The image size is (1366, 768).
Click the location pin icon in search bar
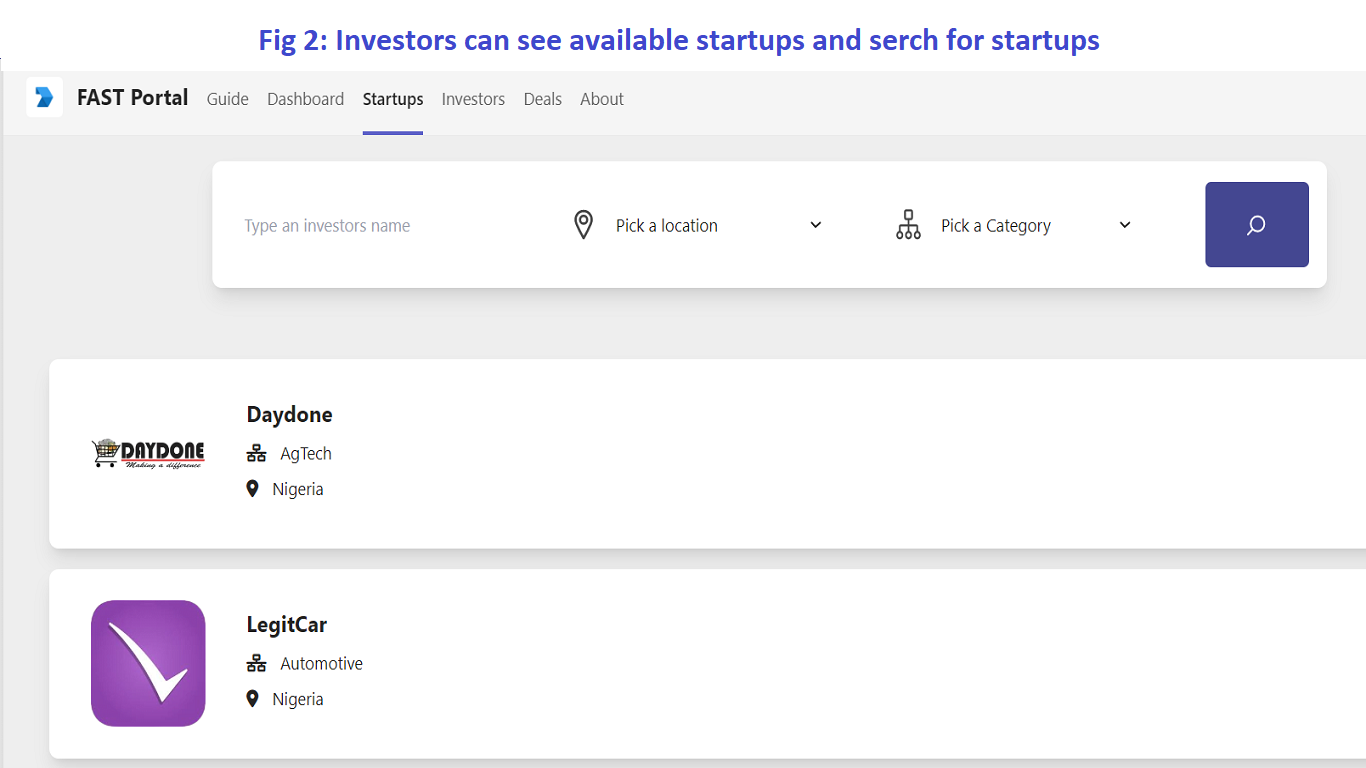point(583,225)
